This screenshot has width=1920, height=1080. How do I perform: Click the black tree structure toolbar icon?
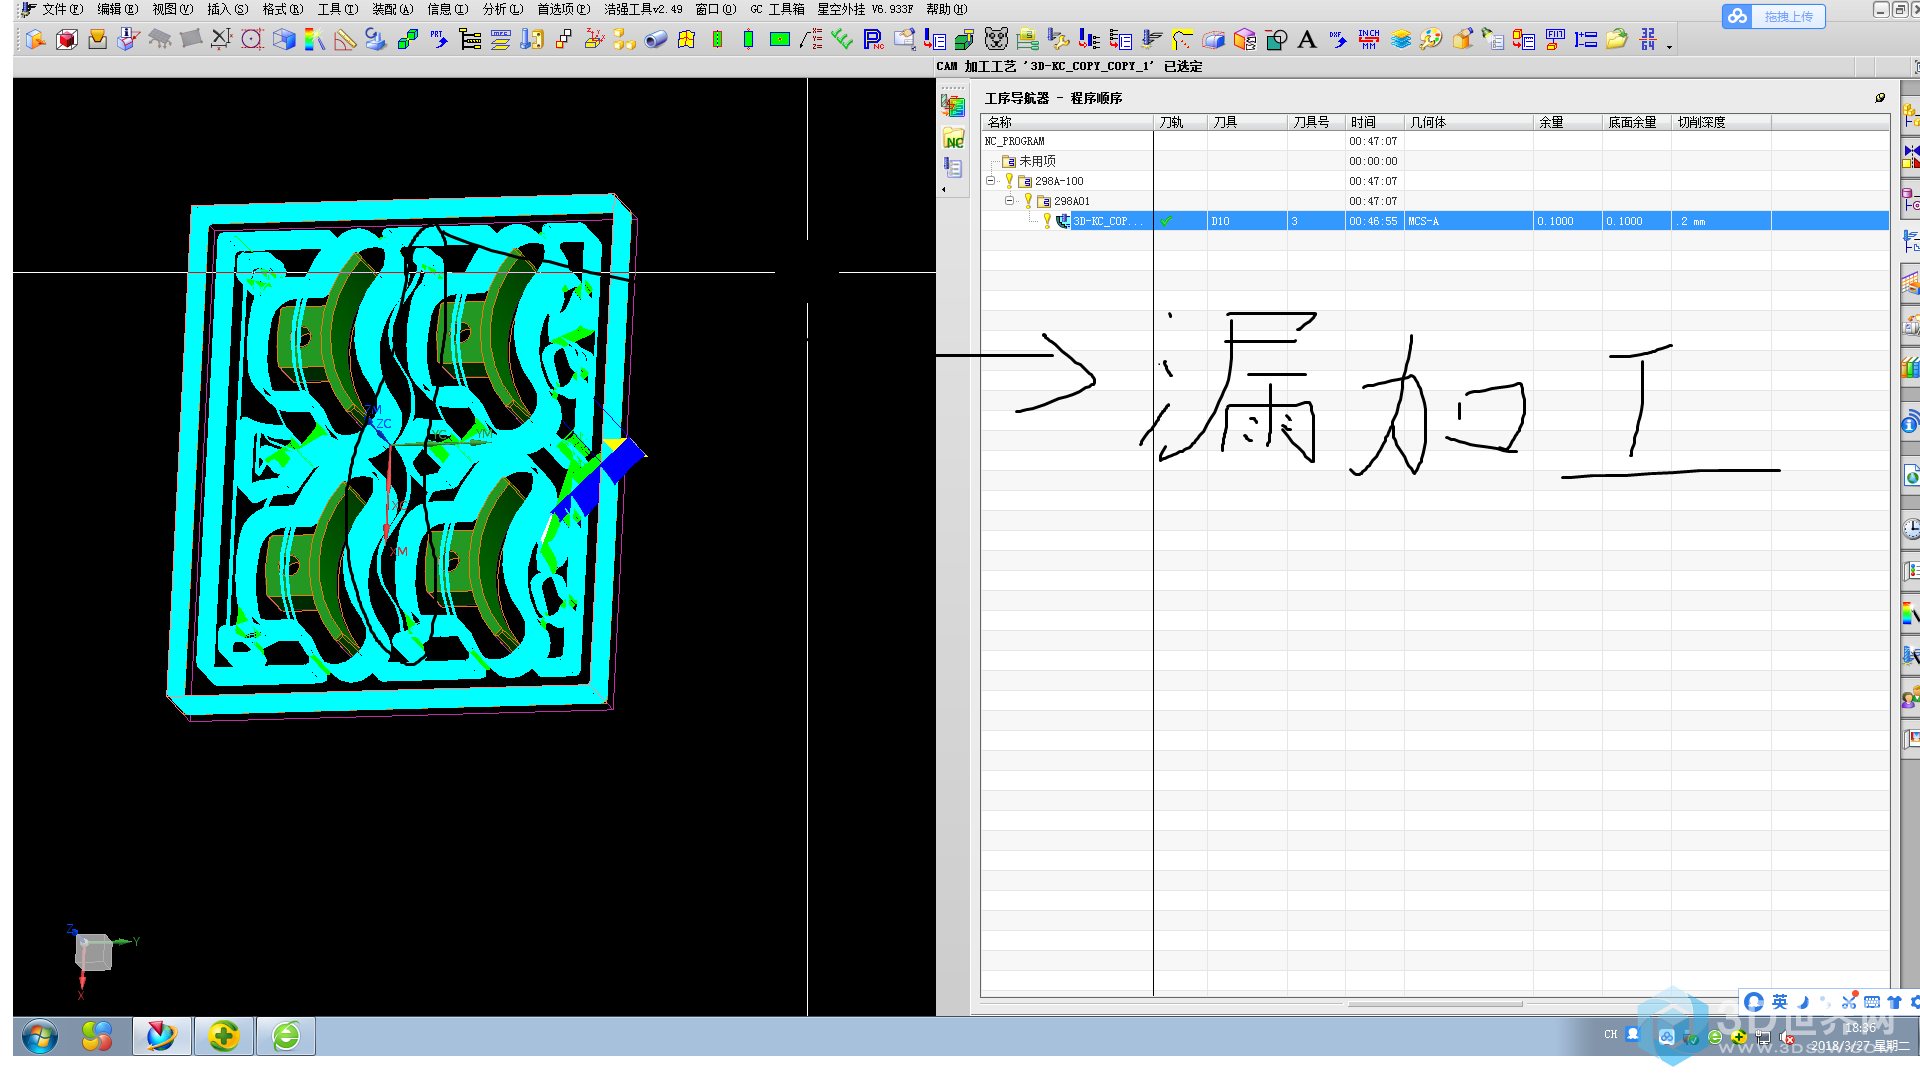tap(470, 39)
